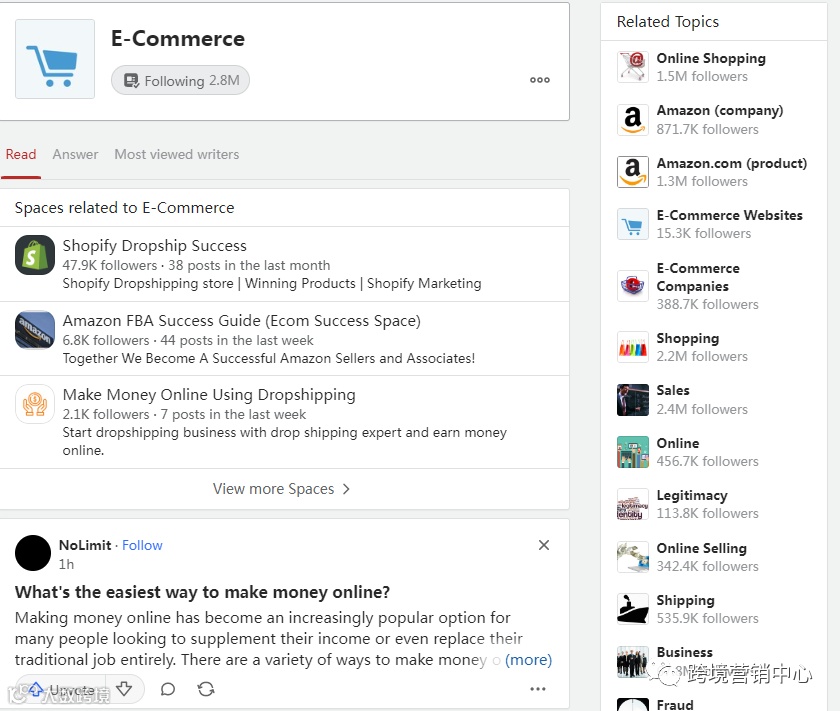This screenshot has width=840, height=711.
Task: Expand the post with (more) link
Action: (x=528, y=660)
